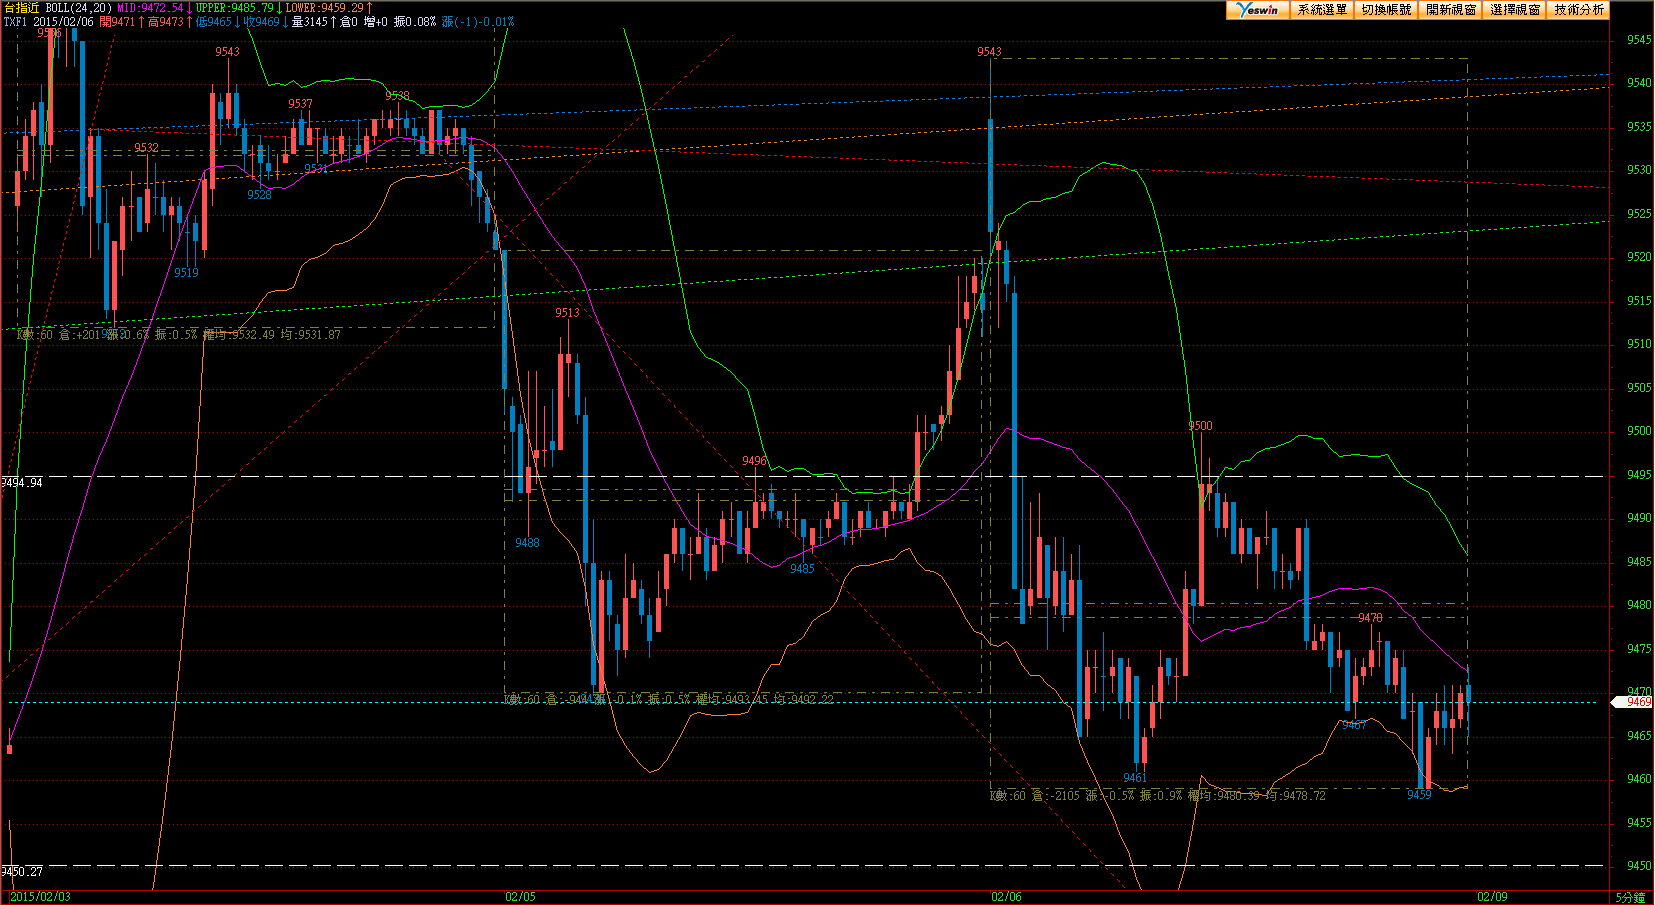Click the 2015/02/06 date in header
The height and width of the screenshot is (905, 1655).
(64, 22)
